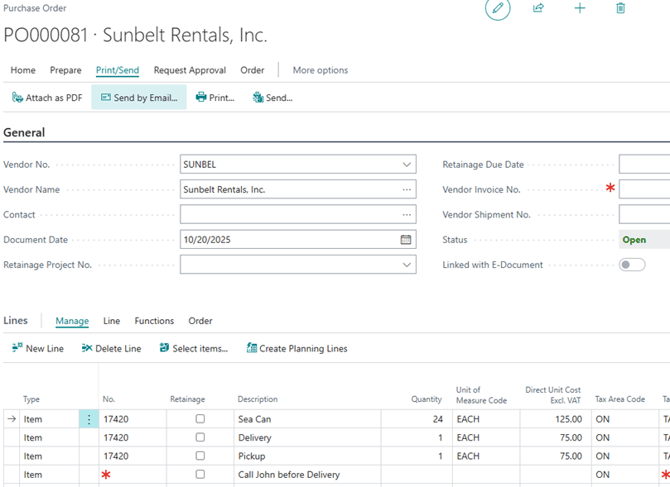Click More options link
Screen dimensions: 670x487
coord(320,70)
